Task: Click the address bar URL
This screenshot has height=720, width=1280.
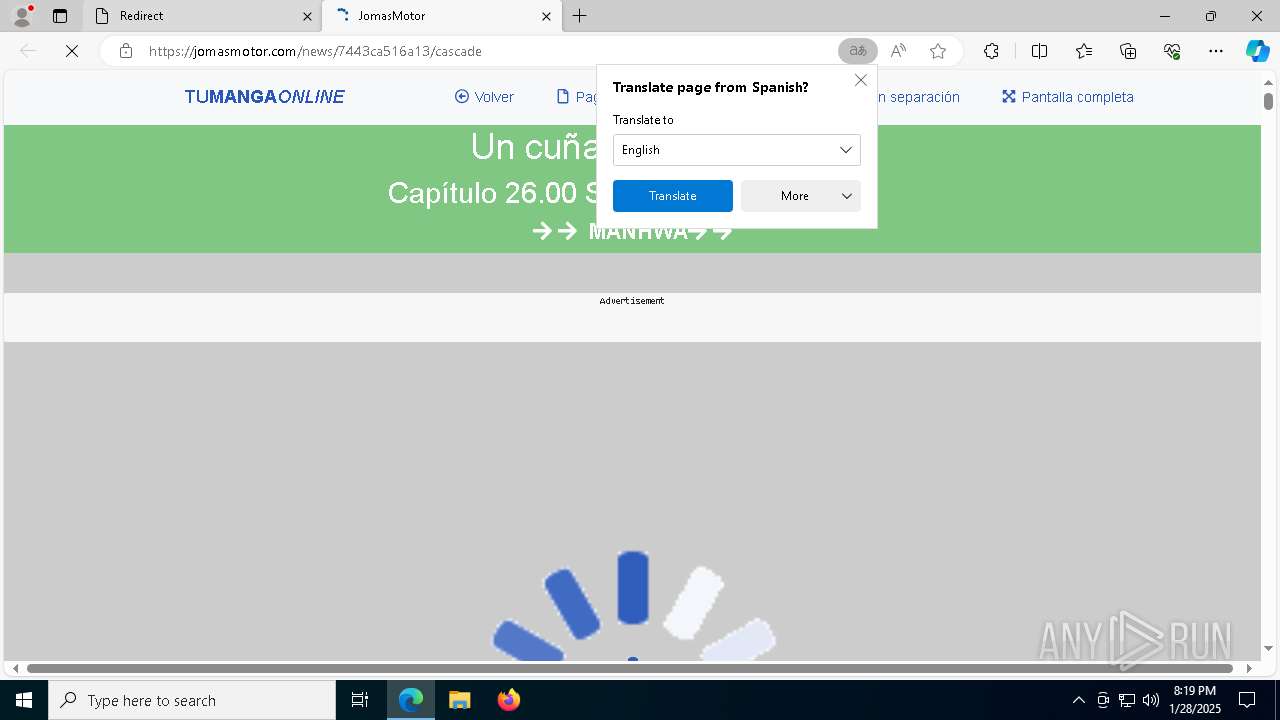Action: pos(315,51)
